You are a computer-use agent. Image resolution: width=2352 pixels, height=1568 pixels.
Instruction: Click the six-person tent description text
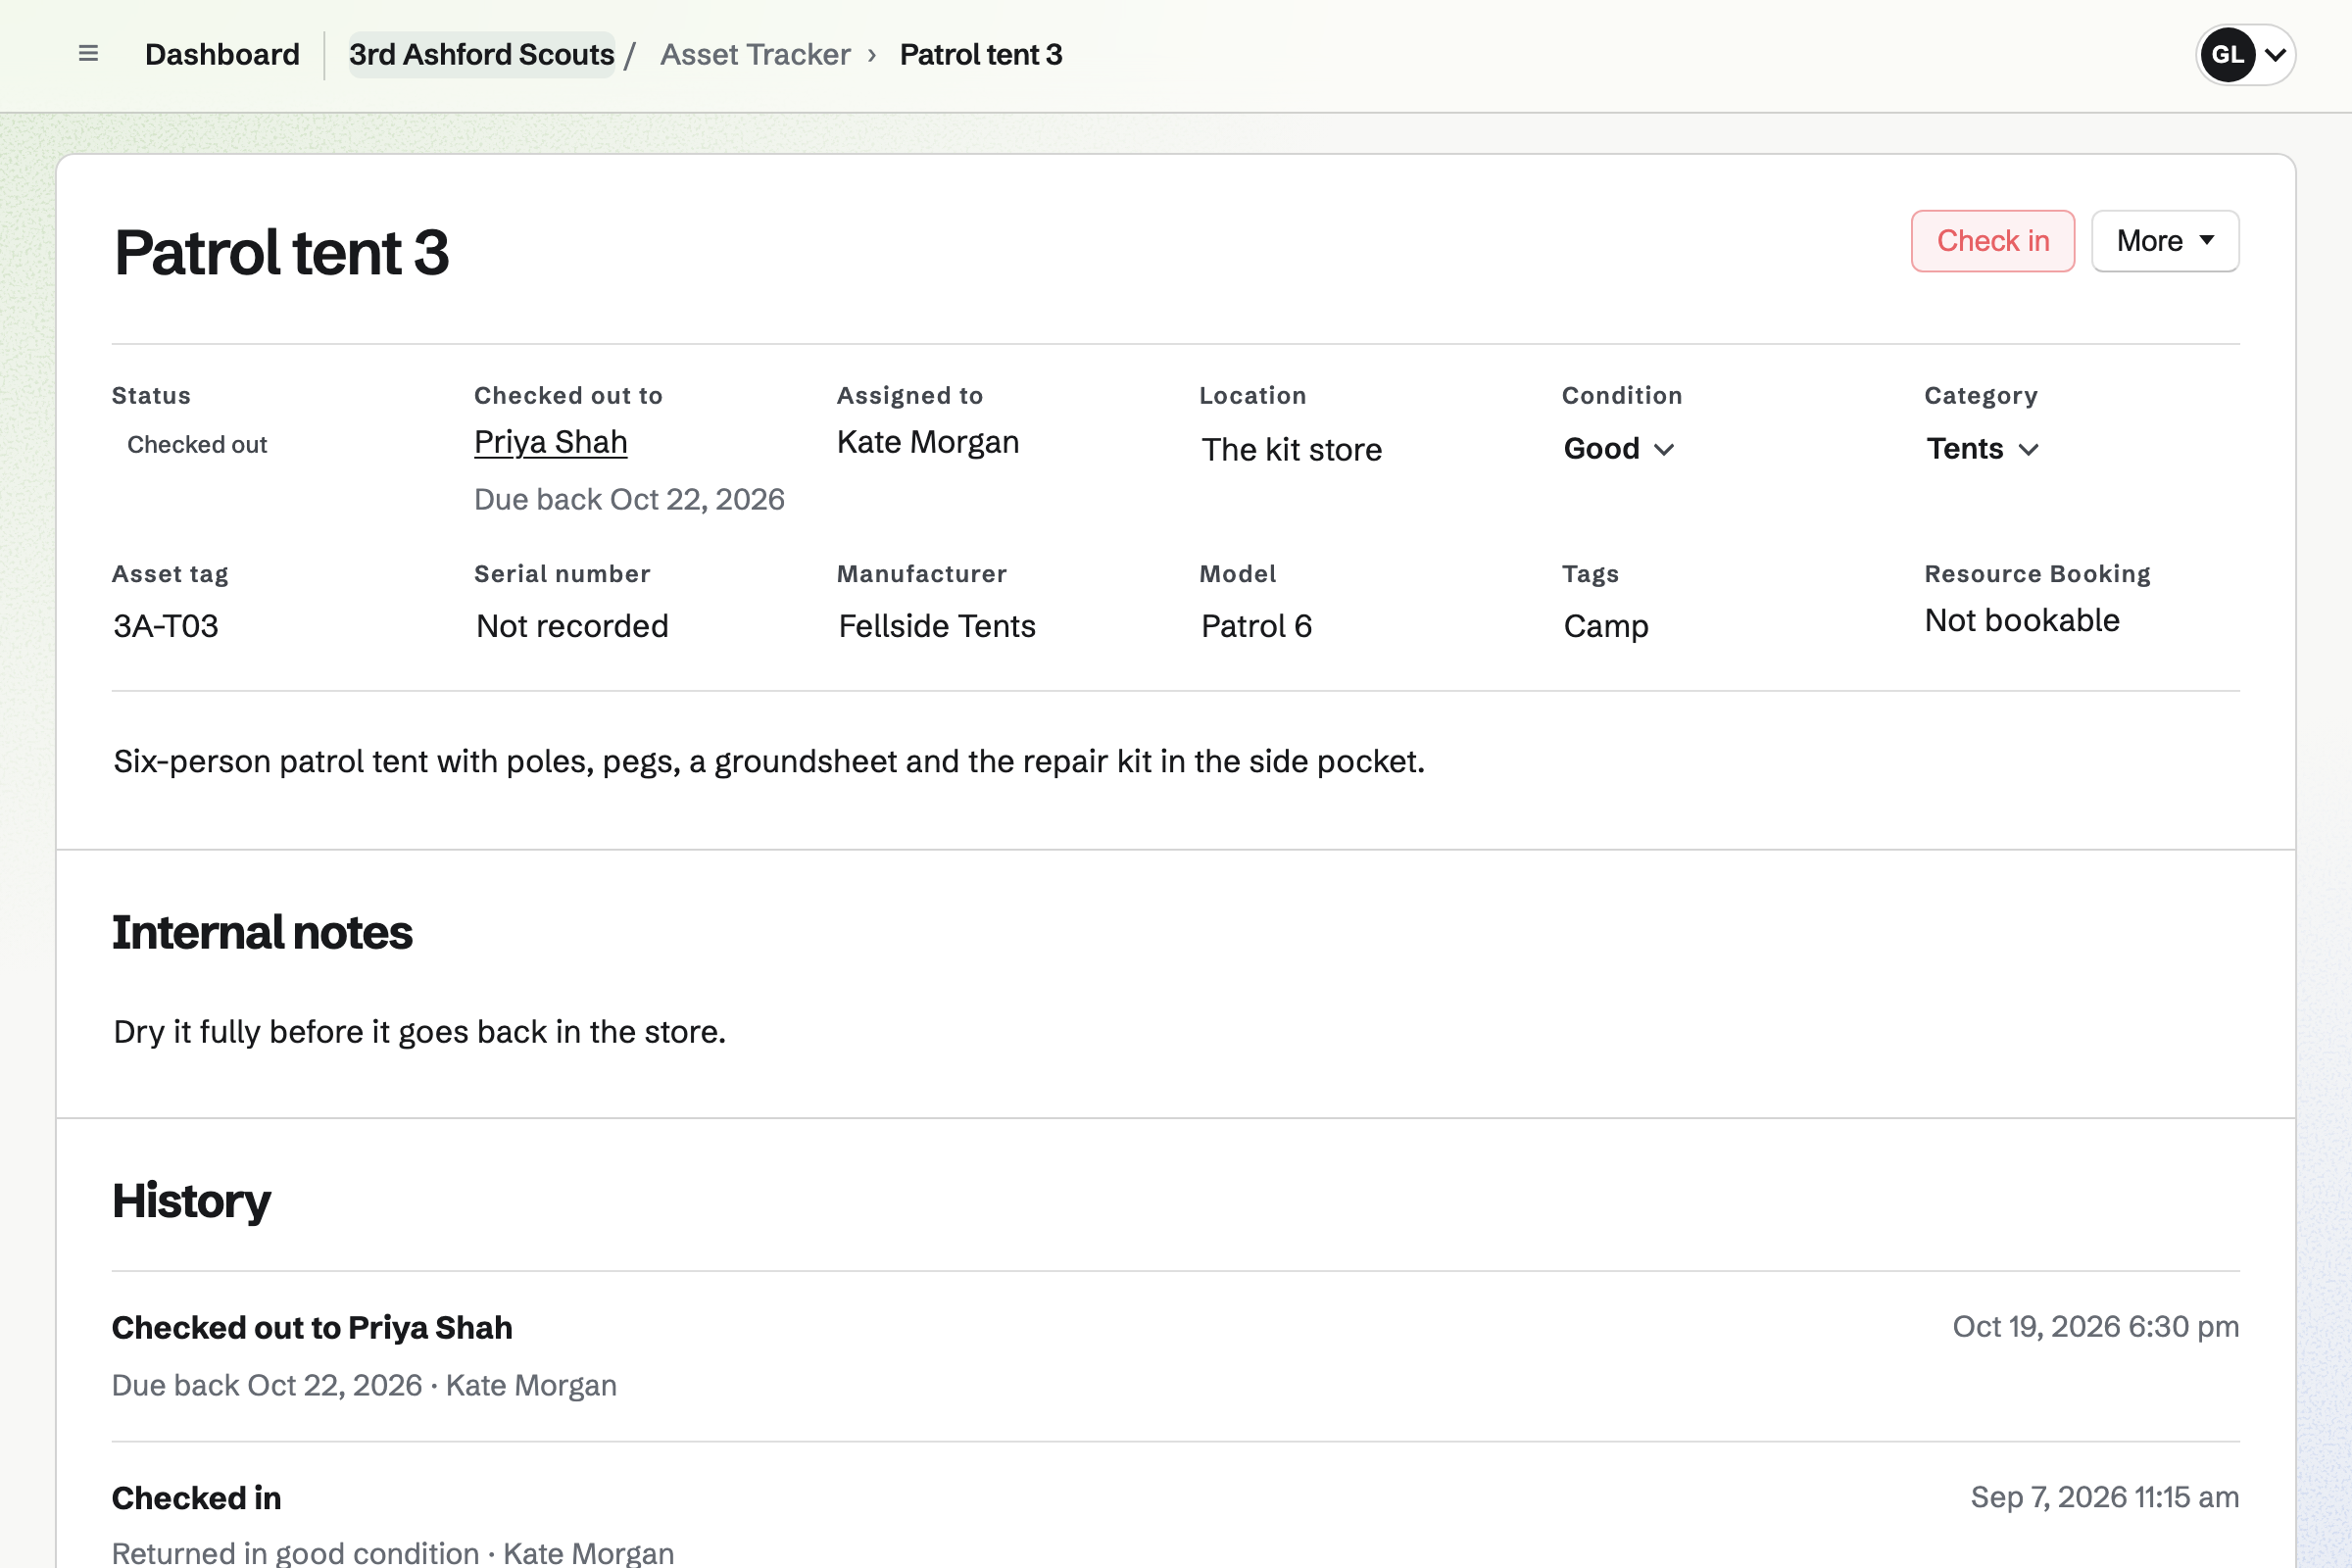click(769, 762)
